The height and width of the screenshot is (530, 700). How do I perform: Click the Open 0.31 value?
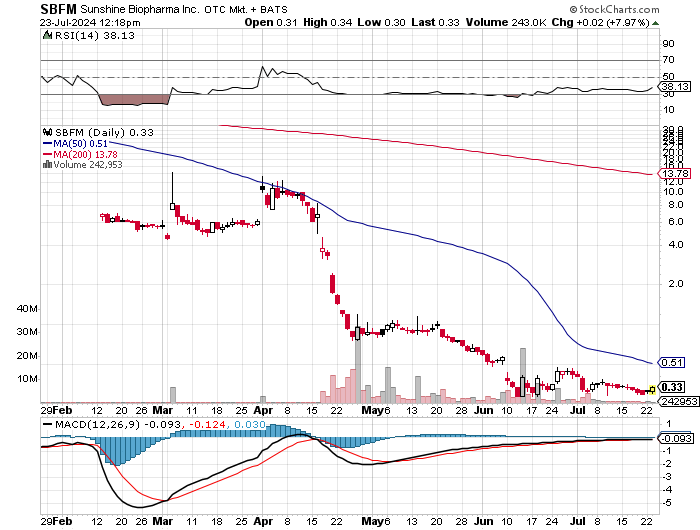click(271, 22)
